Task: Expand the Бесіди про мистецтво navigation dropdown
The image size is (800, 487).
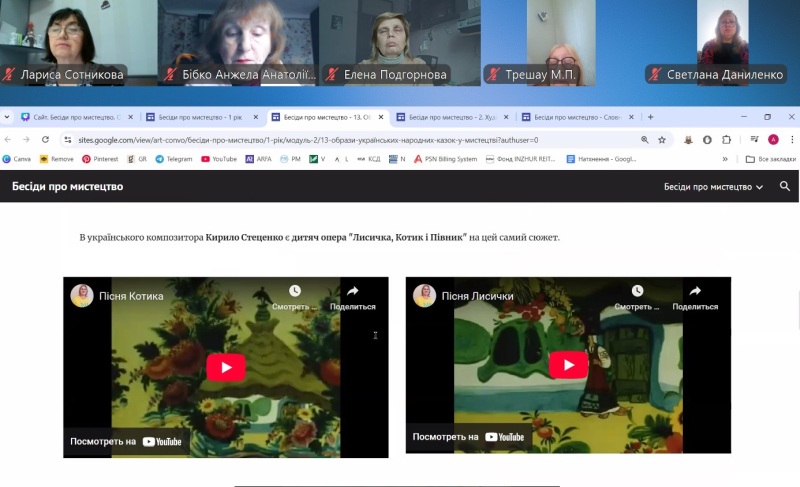Action: click(x=714, y=187)
